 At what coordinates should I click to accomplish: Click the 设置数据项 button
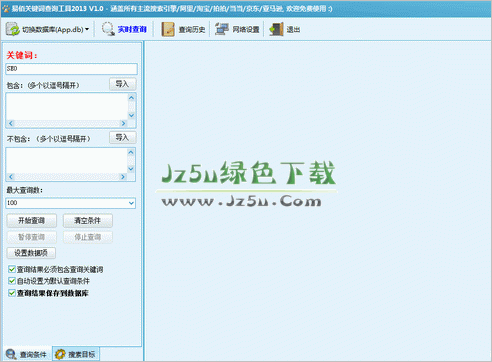31,253
